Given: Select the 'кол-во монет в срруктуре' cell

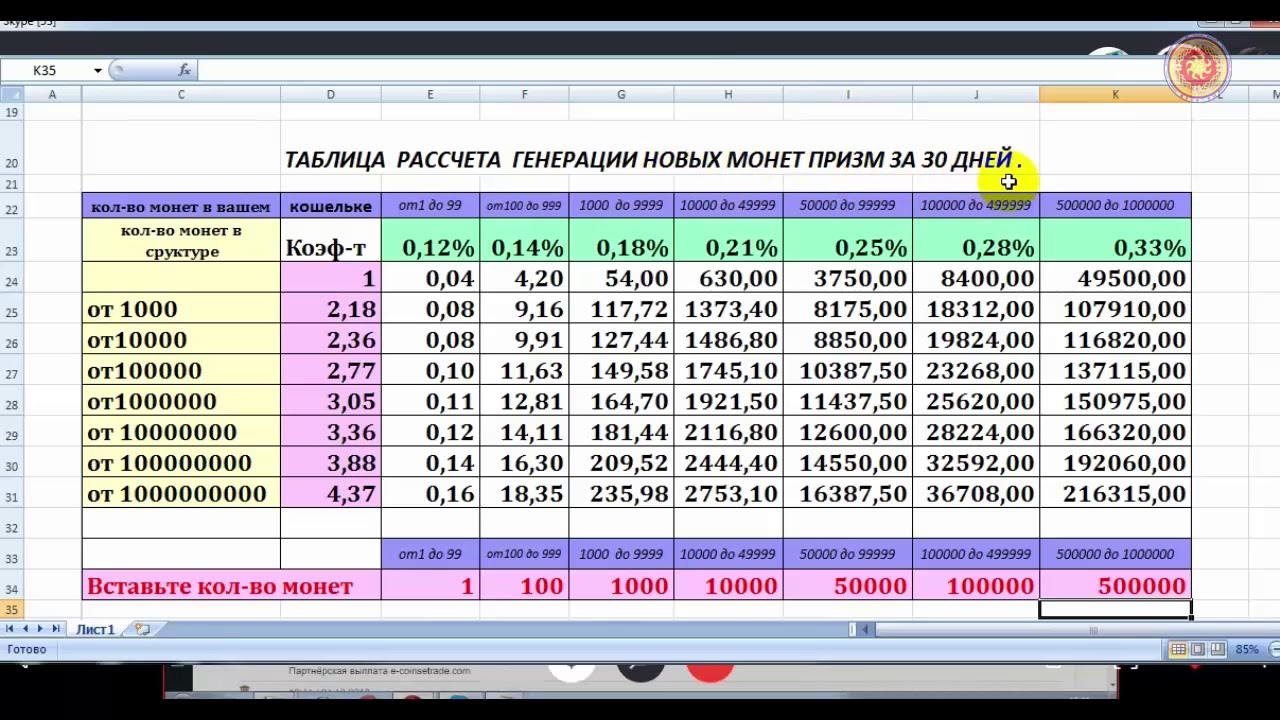Looking at the screenshot, I should click(181, 242).
